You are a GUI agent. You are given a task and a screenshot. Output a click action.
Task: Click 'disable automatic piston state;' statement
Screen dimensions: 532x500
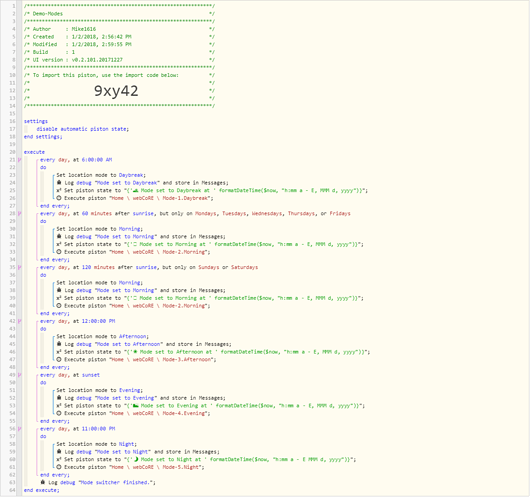(x=83, y=130)
